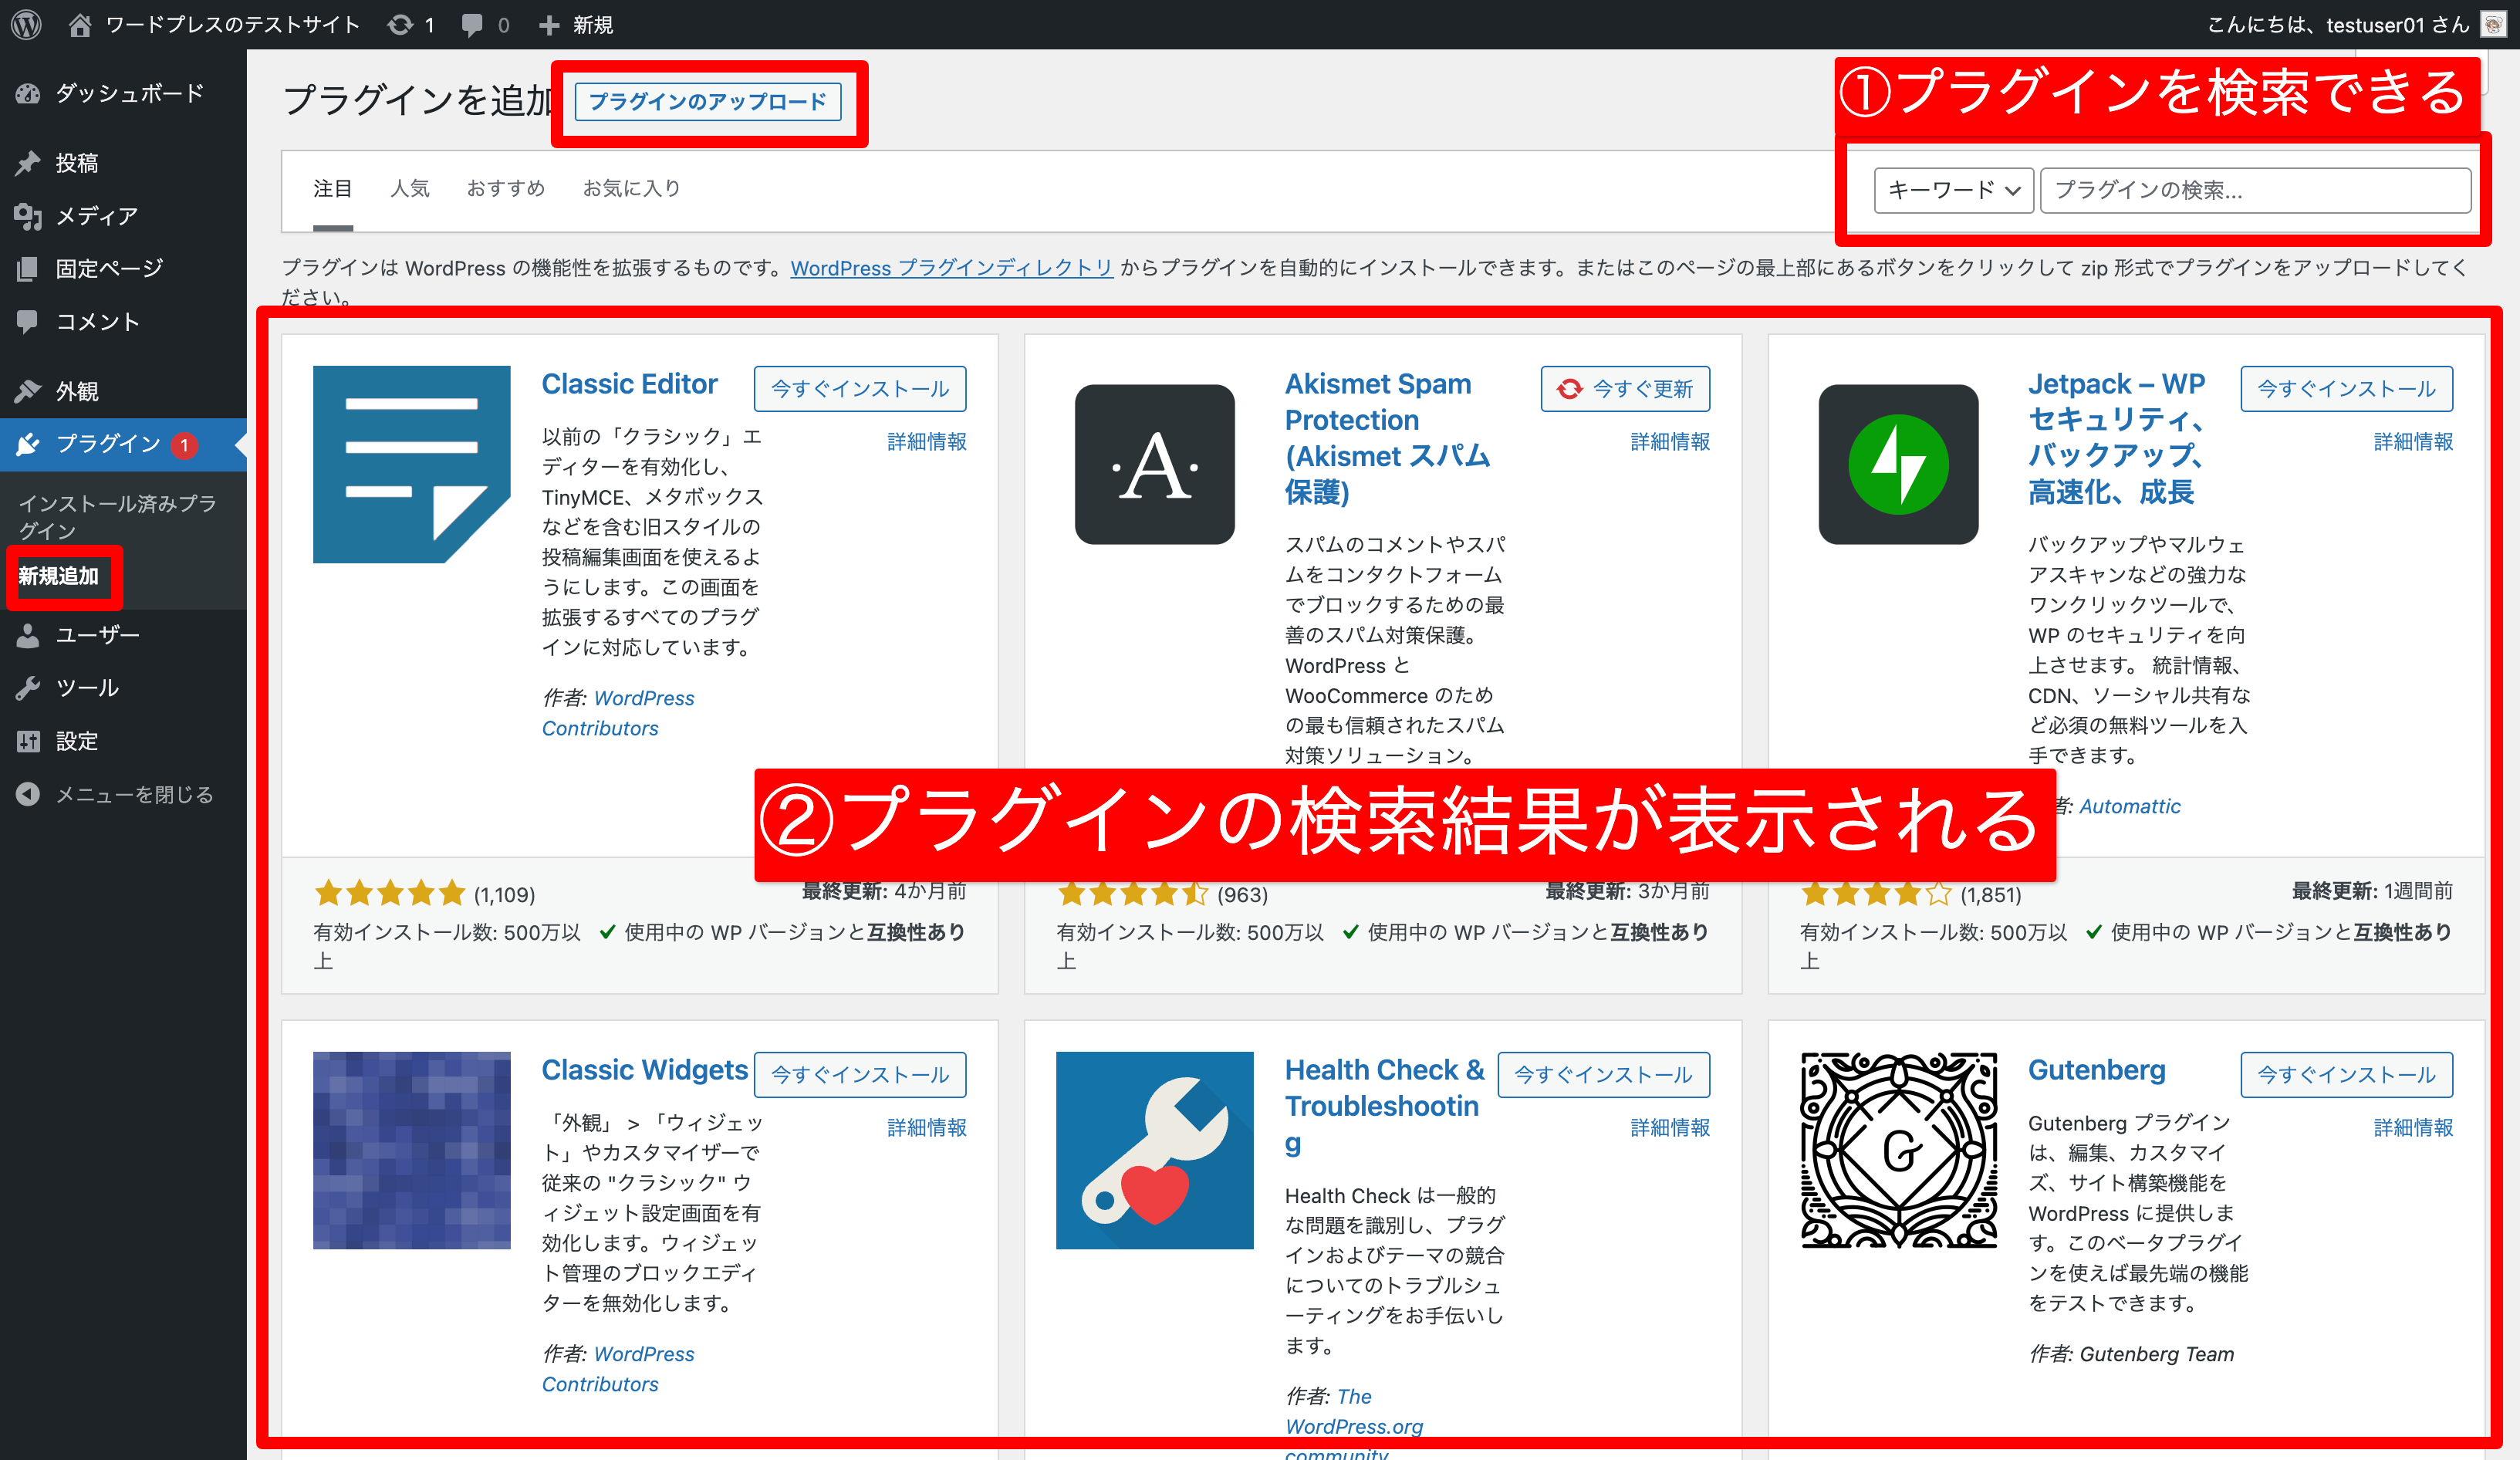Open WordPress Contributors author link under Classic Editor
The width and height of the screenshot is (2520, 1460).
[618, 713]
